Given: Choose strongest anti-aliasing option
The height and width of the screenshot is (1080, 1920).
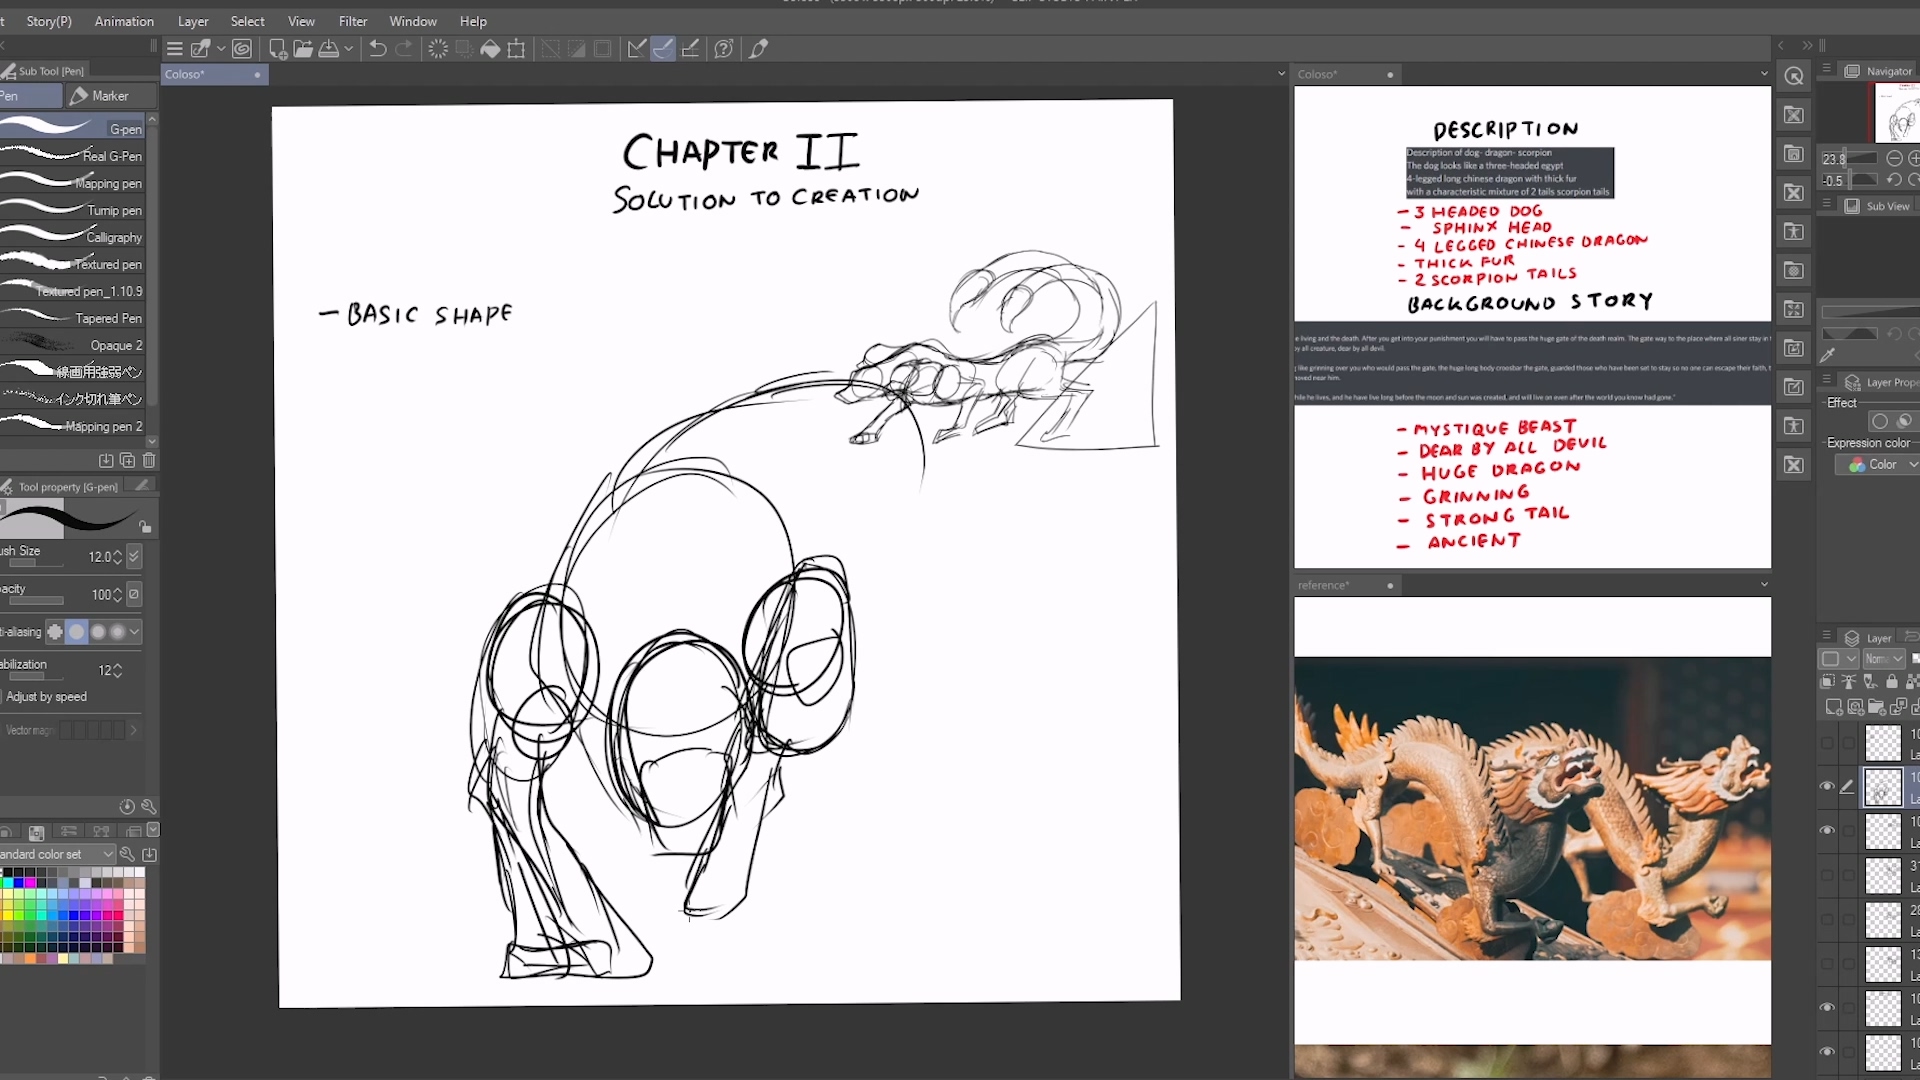Looking at the screenshot, I should click(118, 632).
